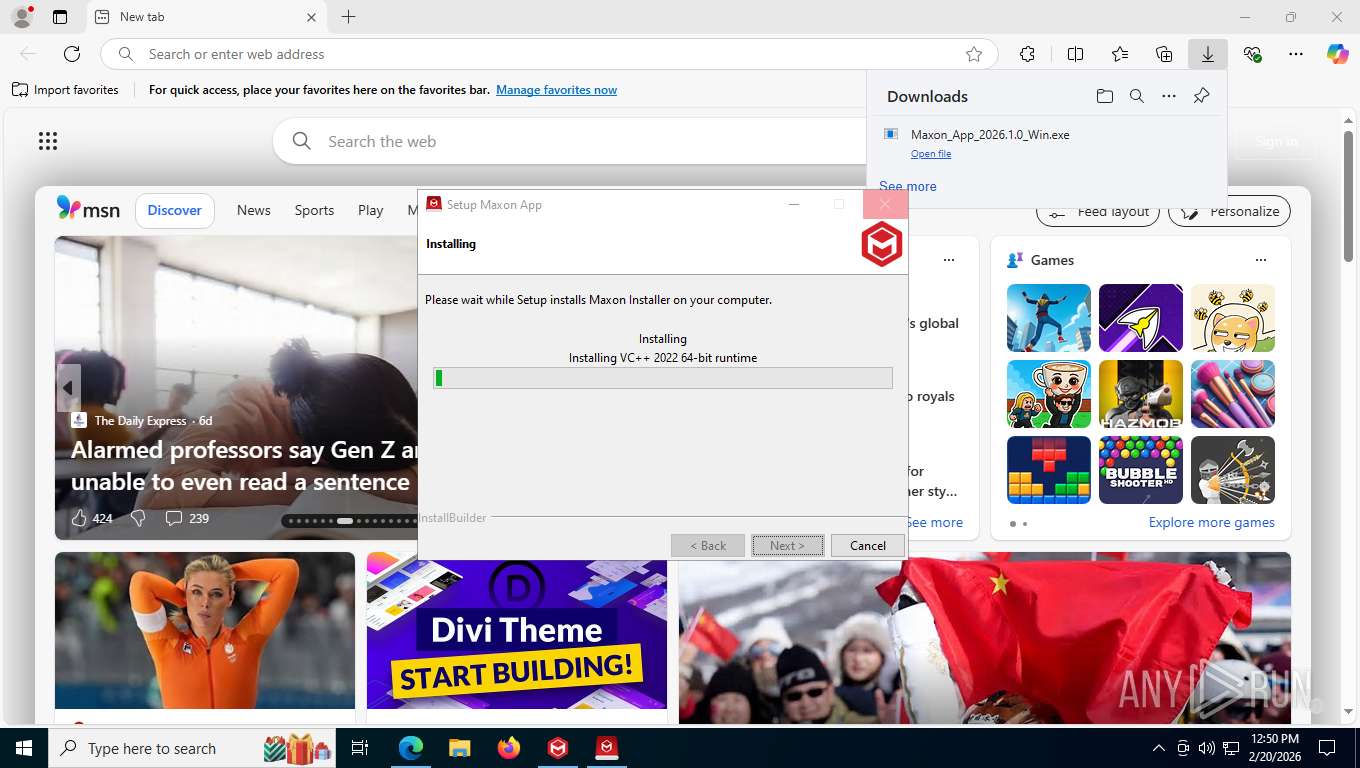Open the News tab on MSN
The width and height of the screenshot is (1360, 768).
point(253,210)
